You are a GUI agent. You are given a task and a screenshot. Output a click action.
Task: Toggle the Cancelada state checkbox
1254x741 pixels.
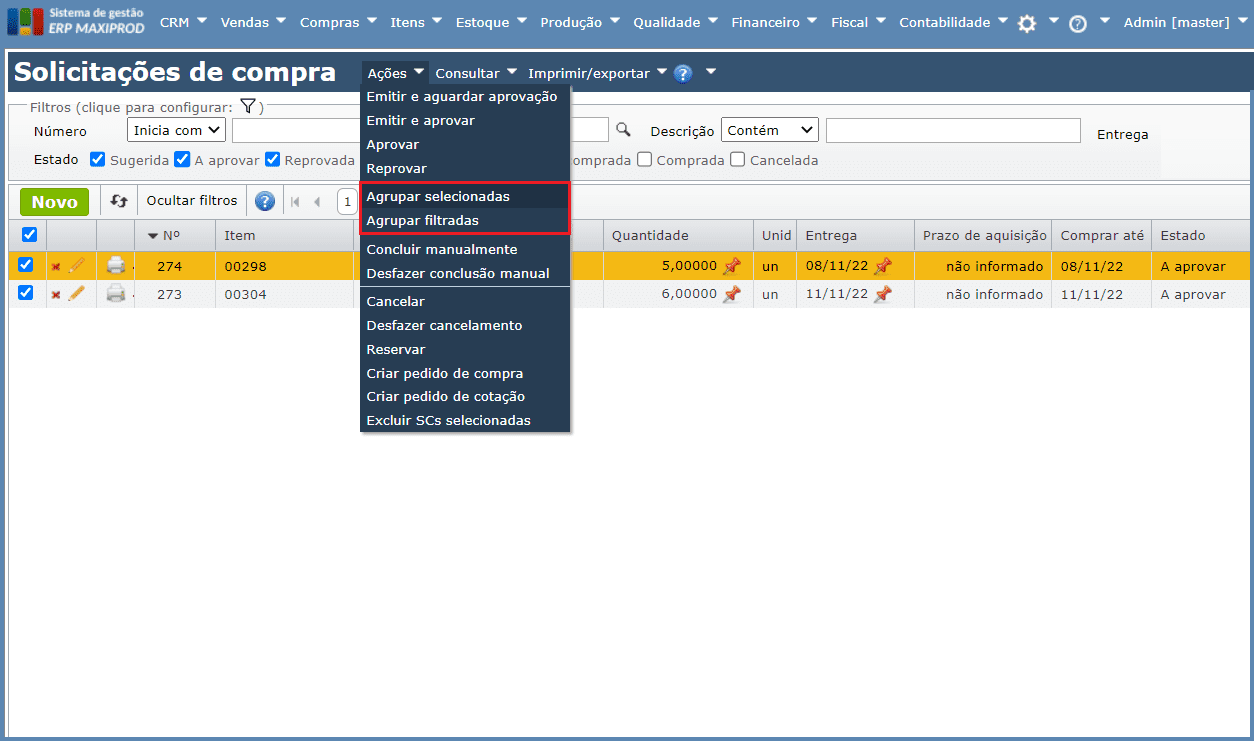[738, 159]
